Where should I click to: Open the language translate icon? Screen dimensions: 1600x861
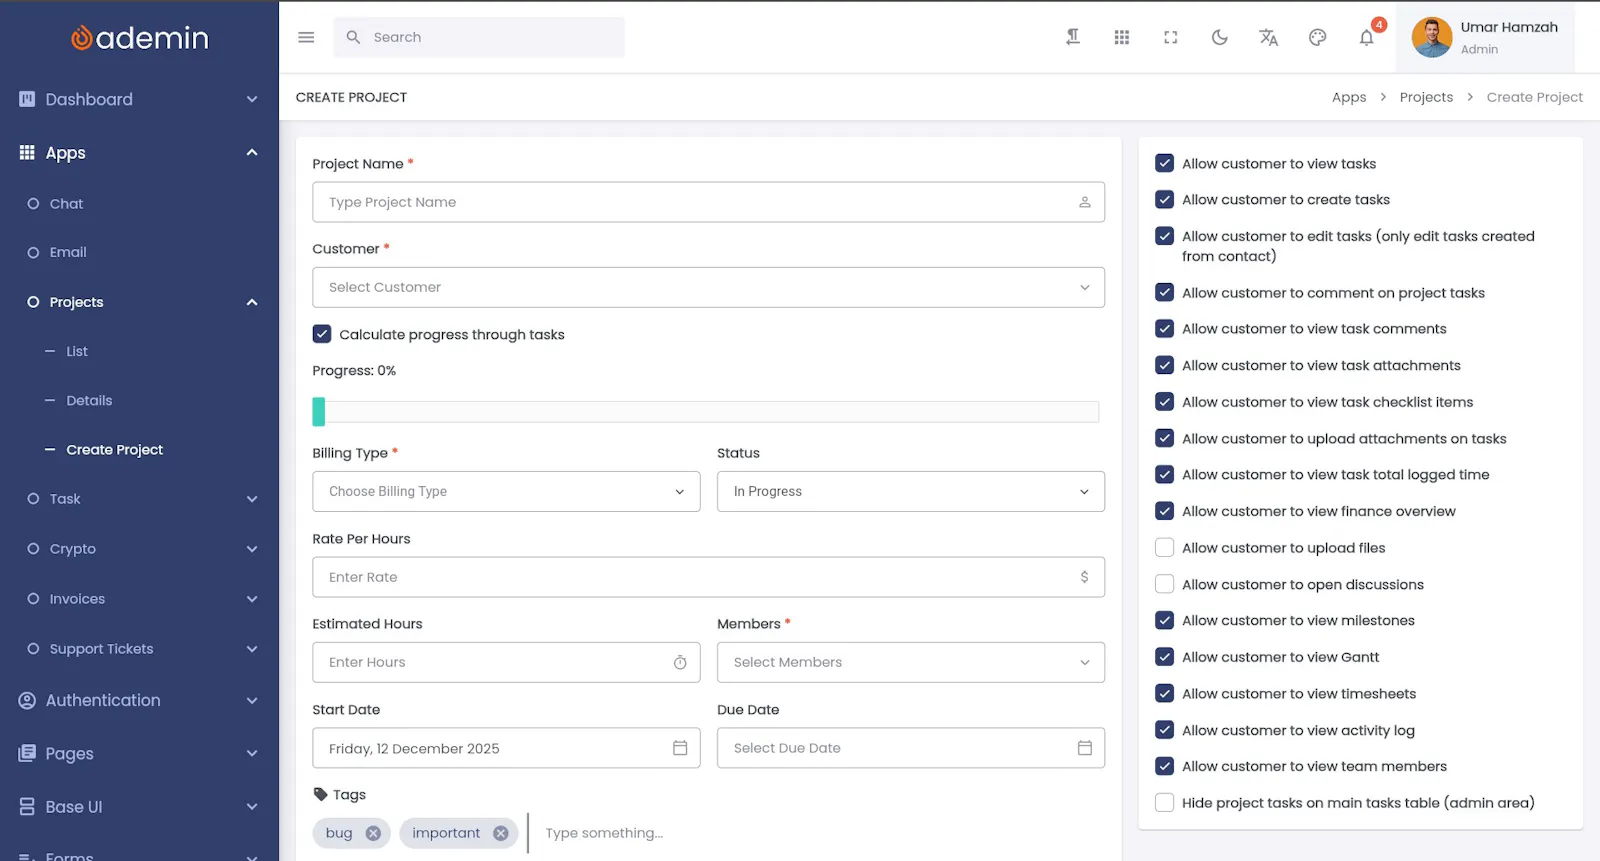(x=1268, y=37)
